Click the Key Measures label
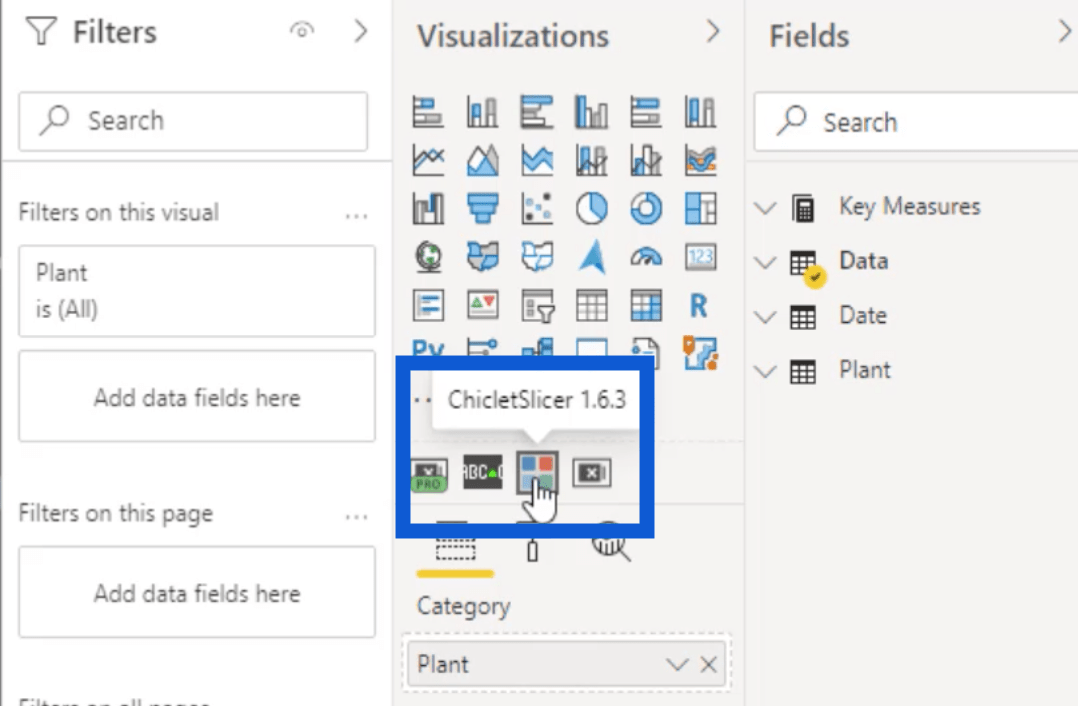Viewport: 1078px width, 706px height. click(910, 206)
